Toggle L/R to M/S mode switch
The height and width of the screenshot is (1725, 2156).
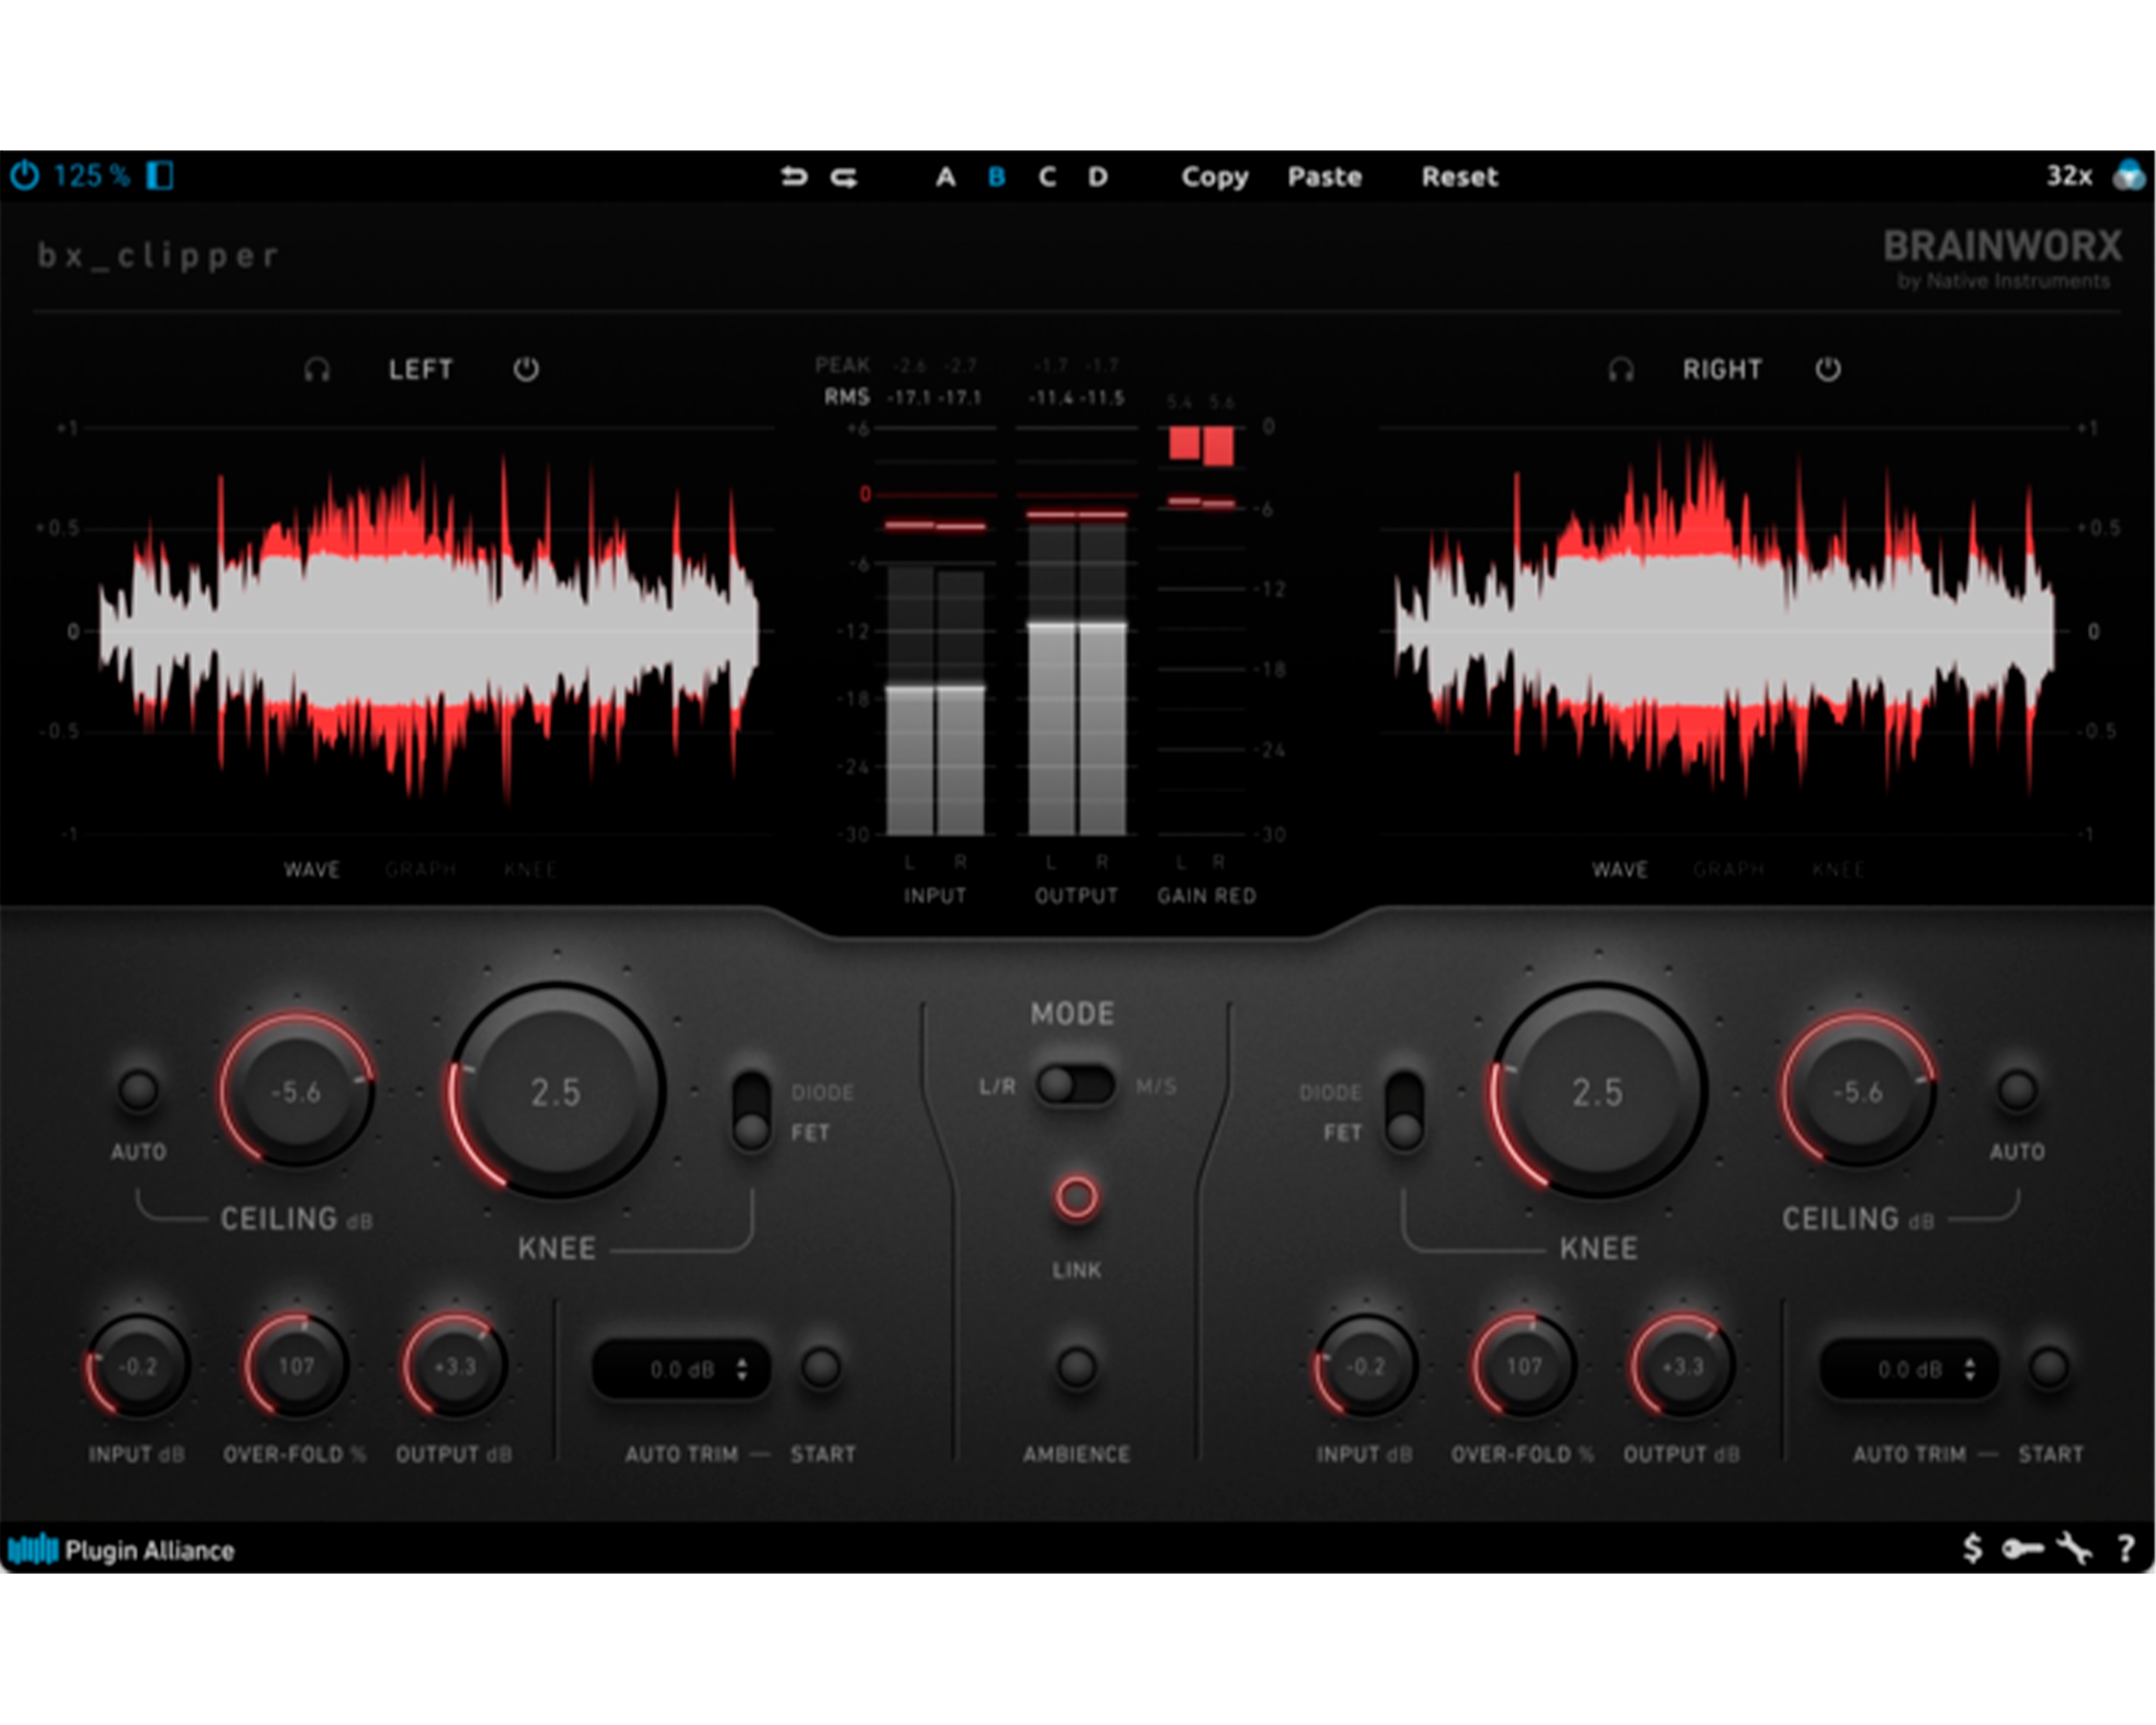(x=1075, y=1085)
